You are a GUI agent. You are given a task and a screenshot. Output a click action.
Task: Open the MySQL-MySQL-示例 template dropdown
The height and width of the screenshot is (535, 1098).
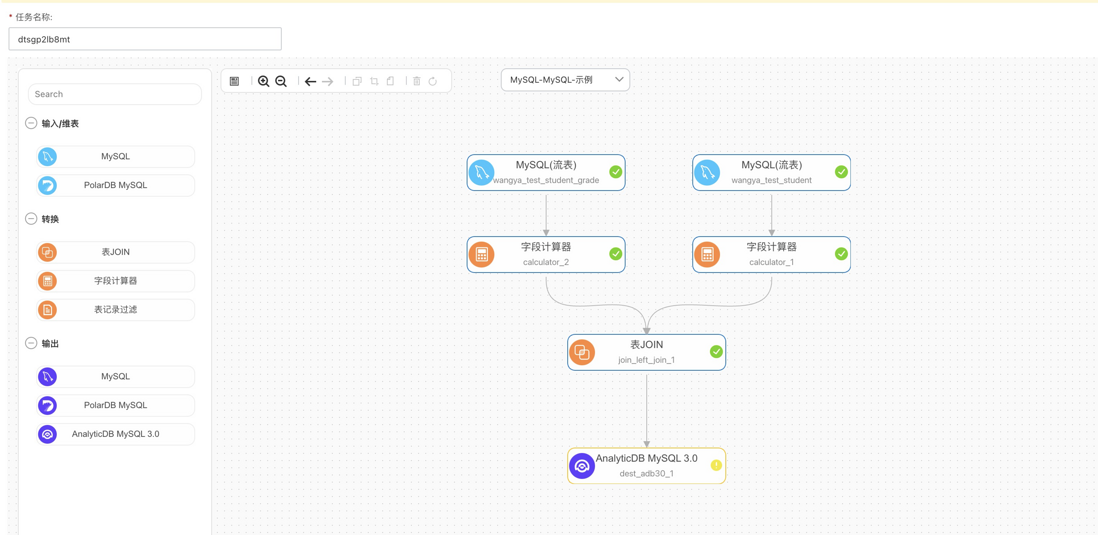tap(565, 80)
